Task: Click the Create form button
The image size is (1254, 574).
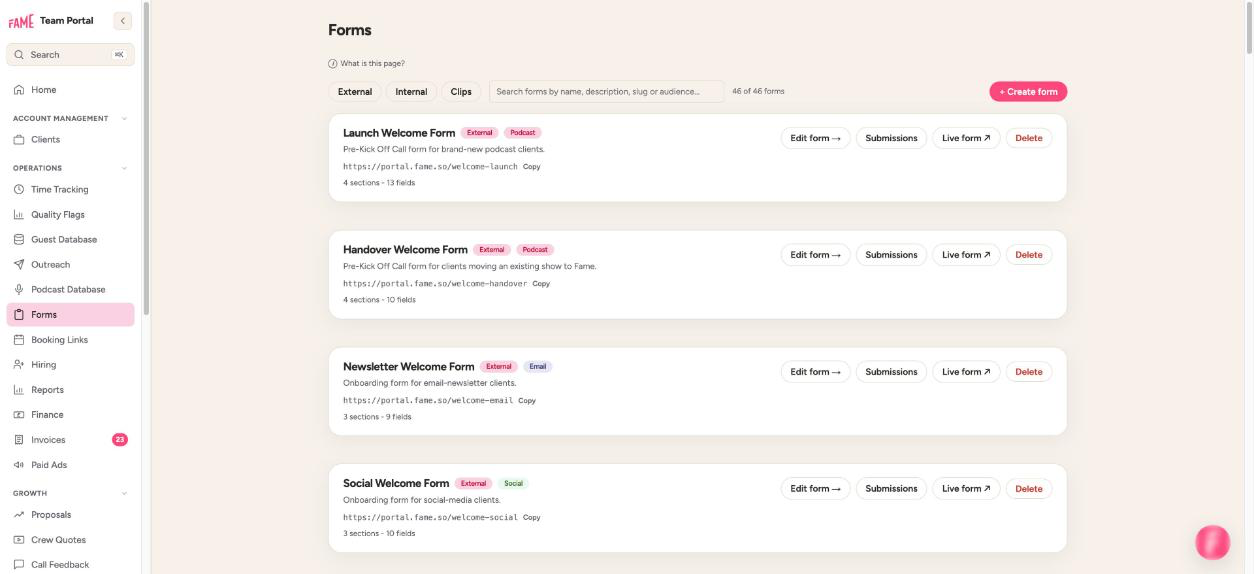Action: (1028, 92)
